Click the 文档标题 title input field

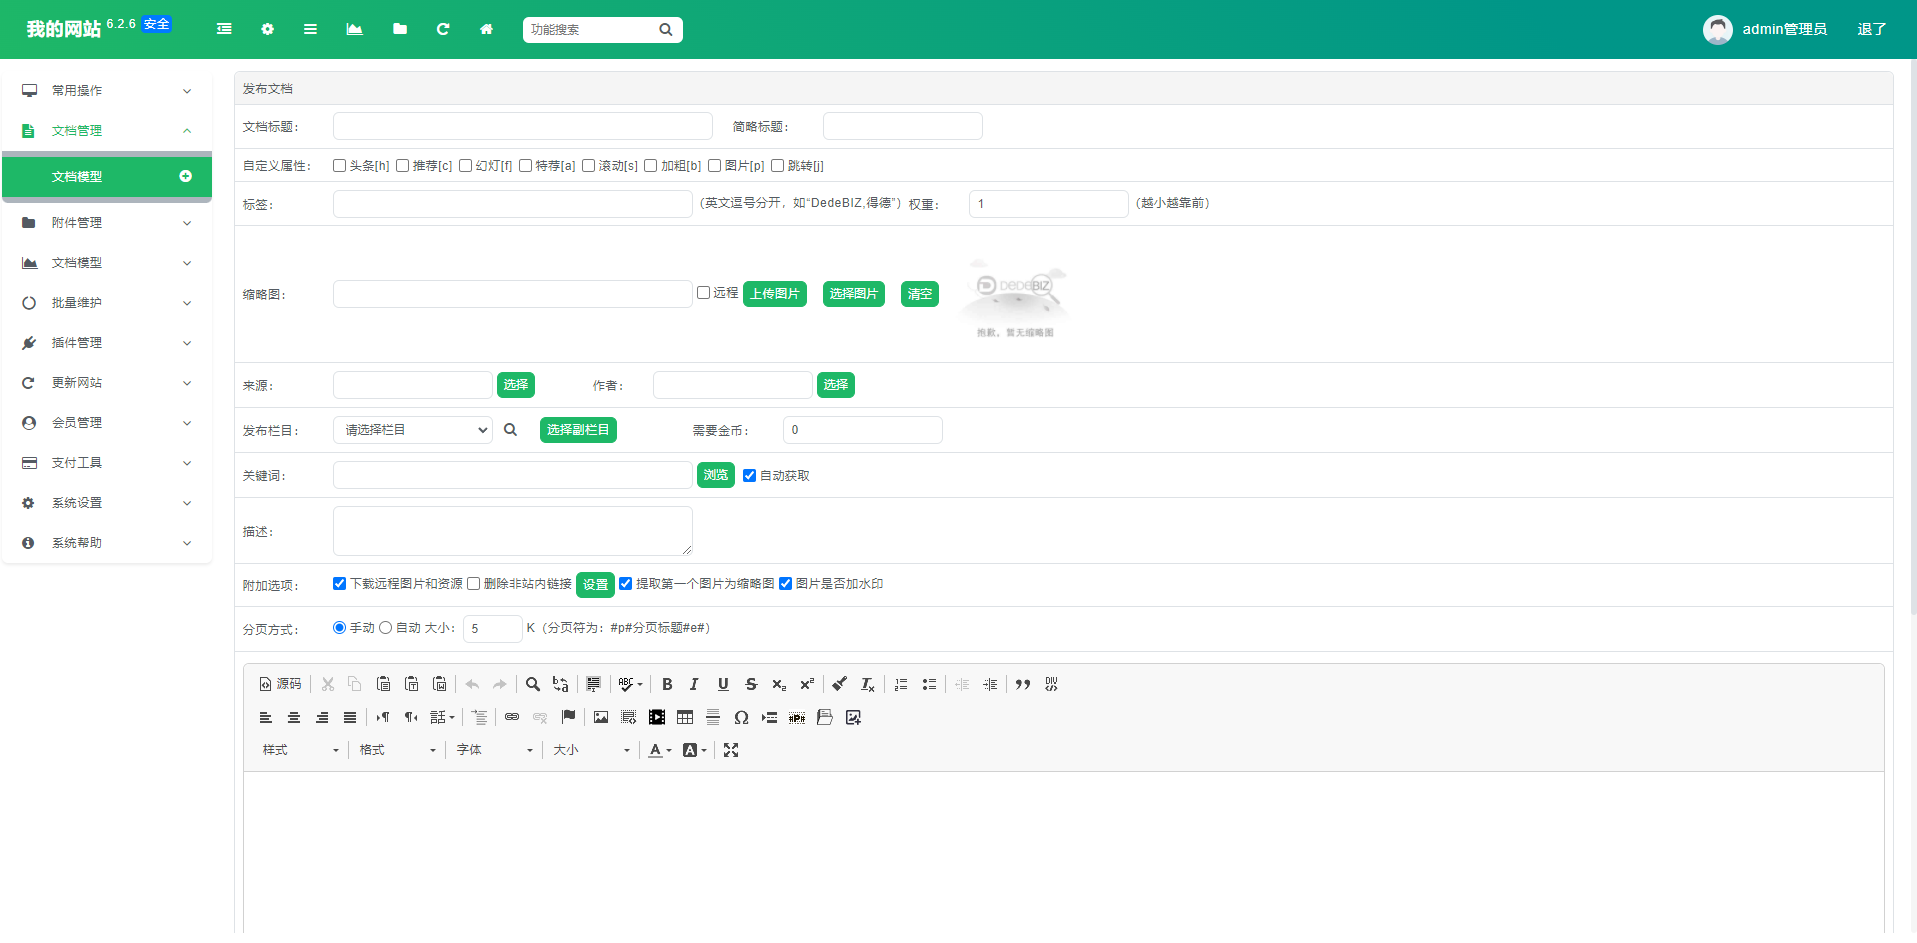pyautogui.click(x=521, y=126)
